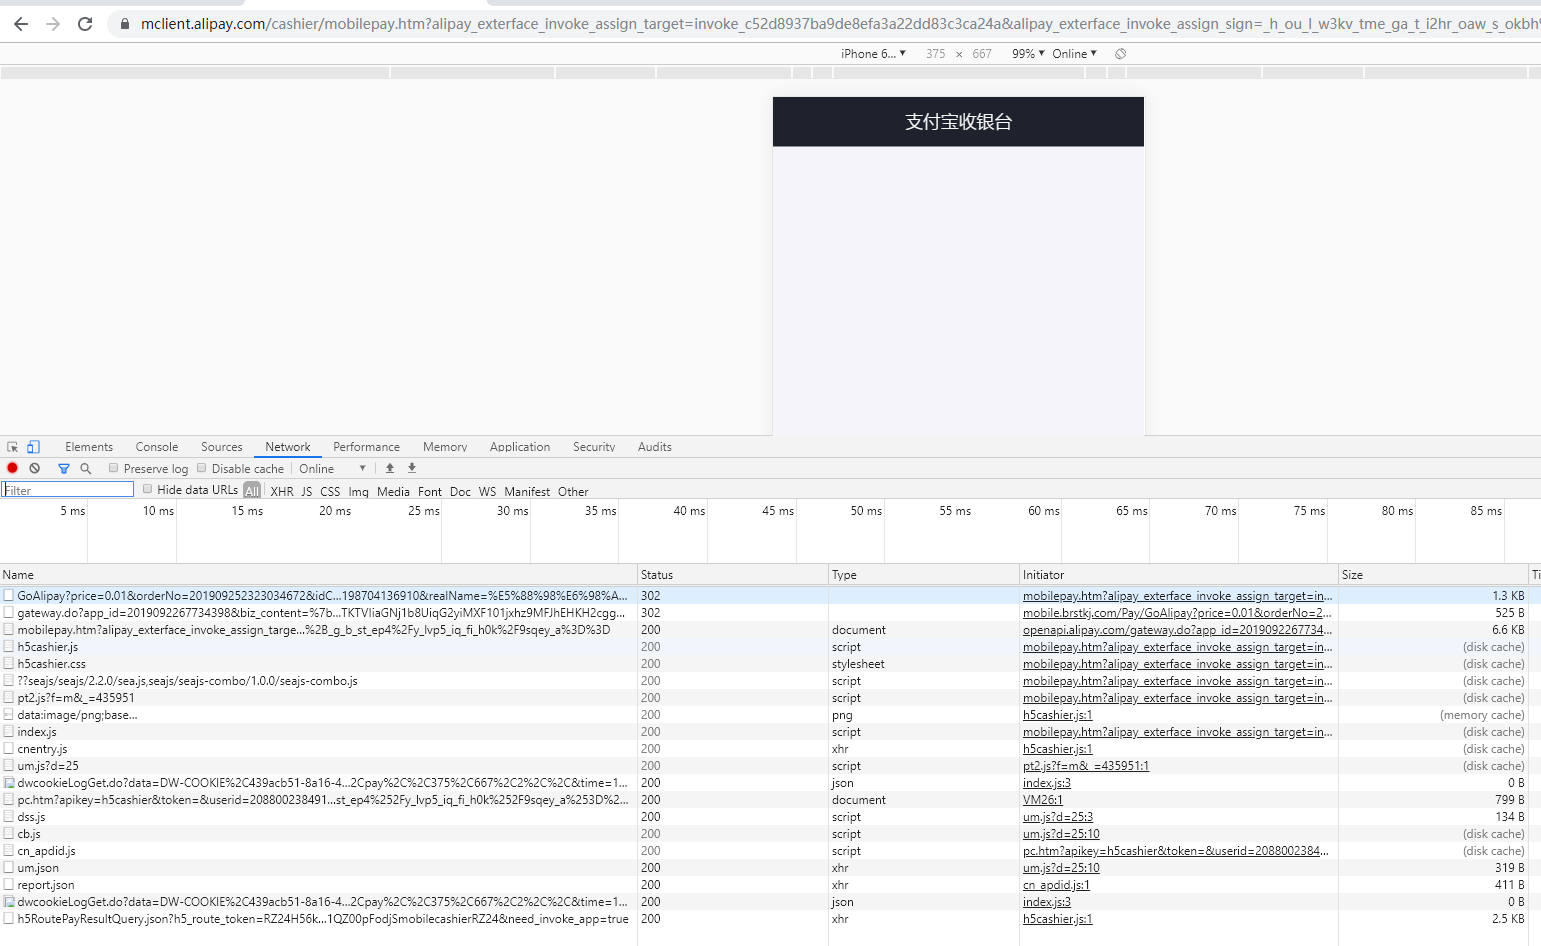Open Sources tab
The width and height of the screenshot is (1541, 946).
[x=222, y=447]
